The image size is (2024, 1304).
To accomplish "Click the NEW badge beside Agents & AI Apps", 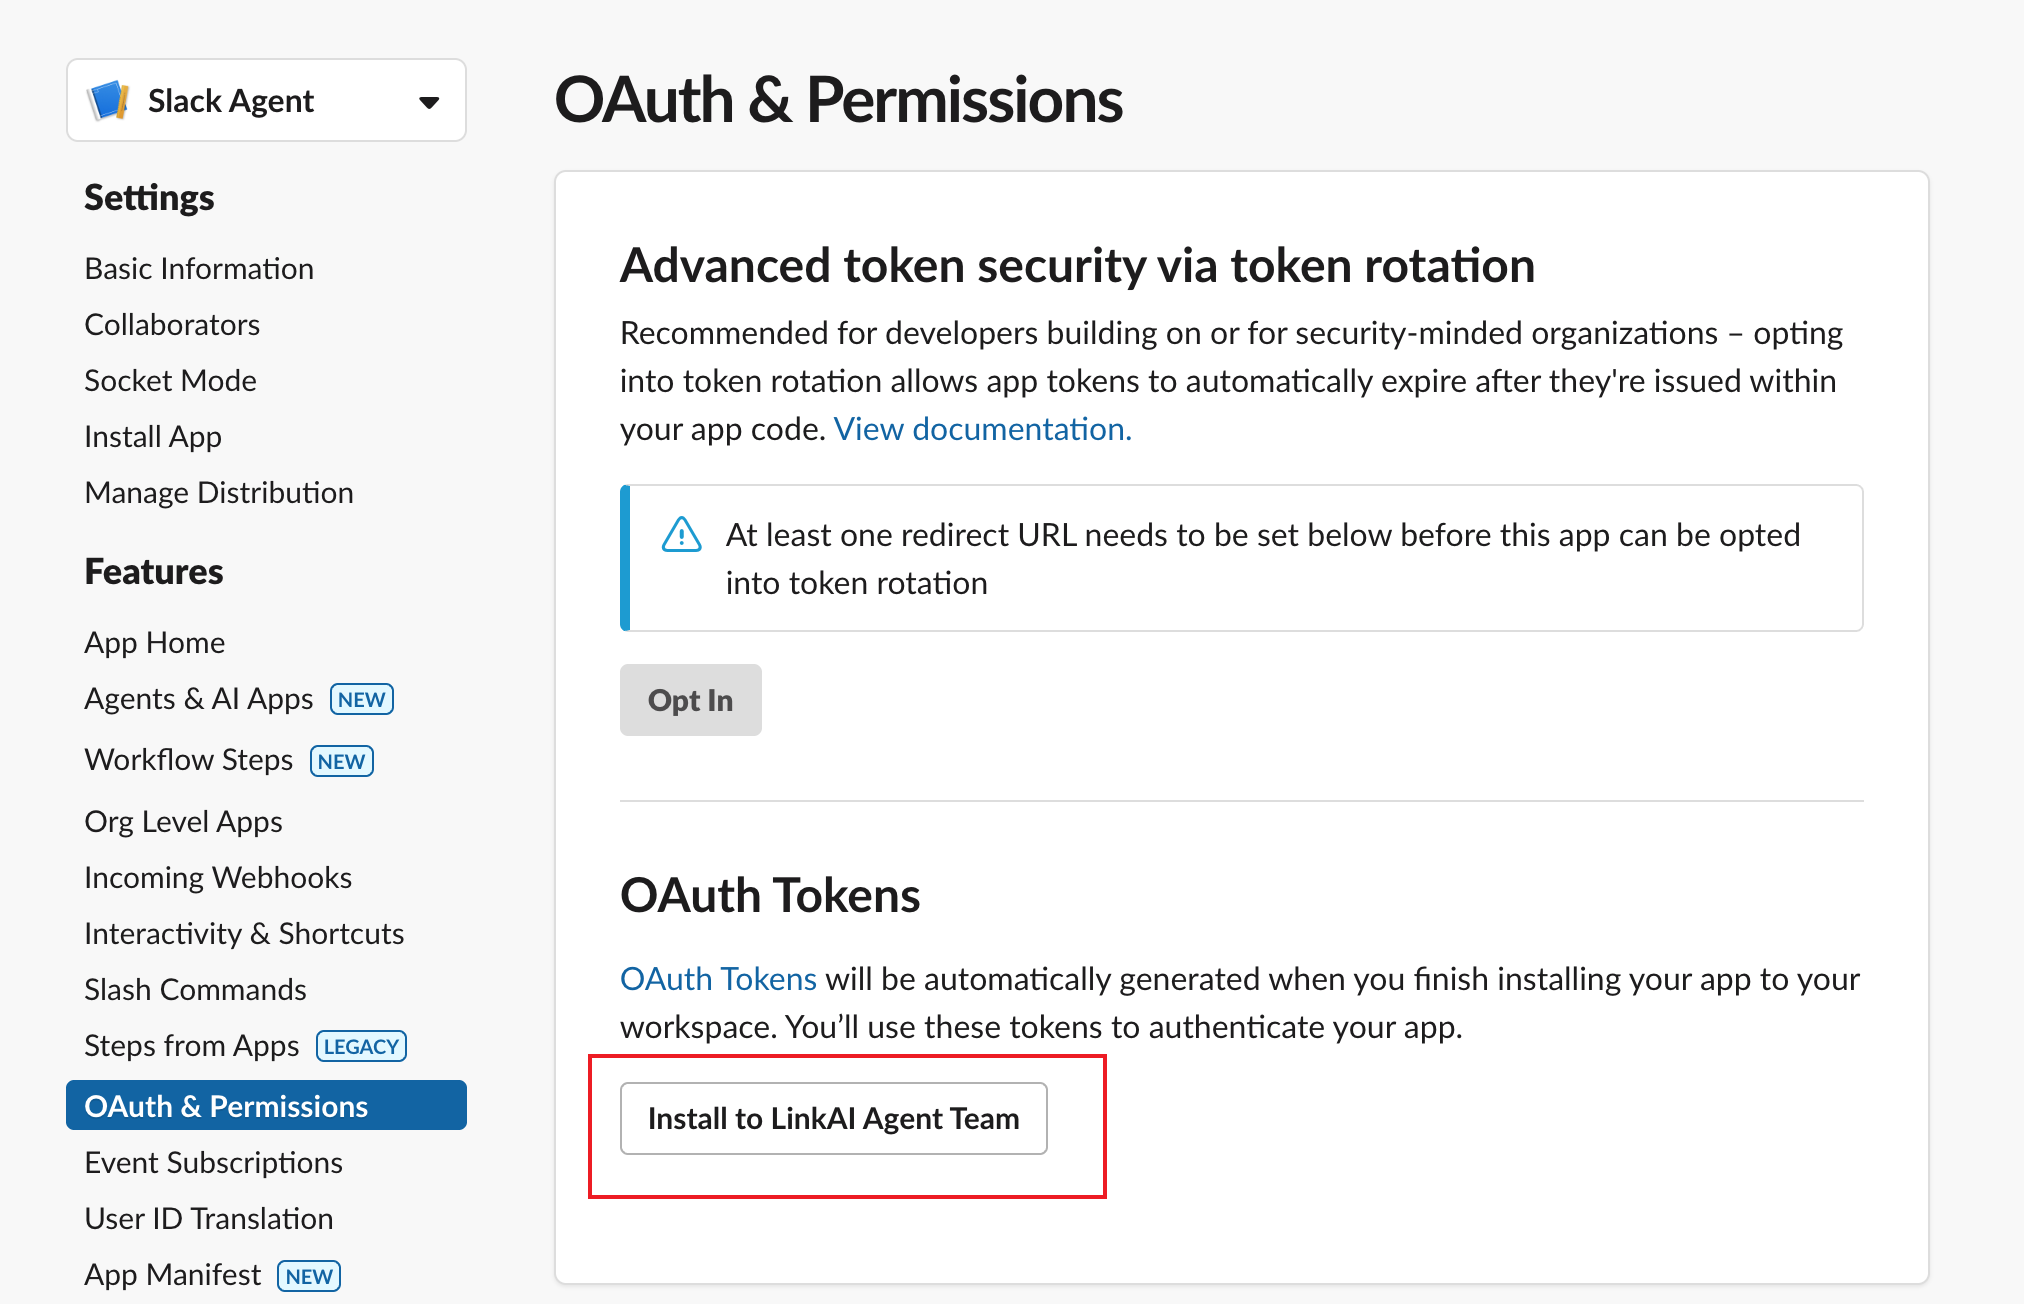I will point(362,699).
